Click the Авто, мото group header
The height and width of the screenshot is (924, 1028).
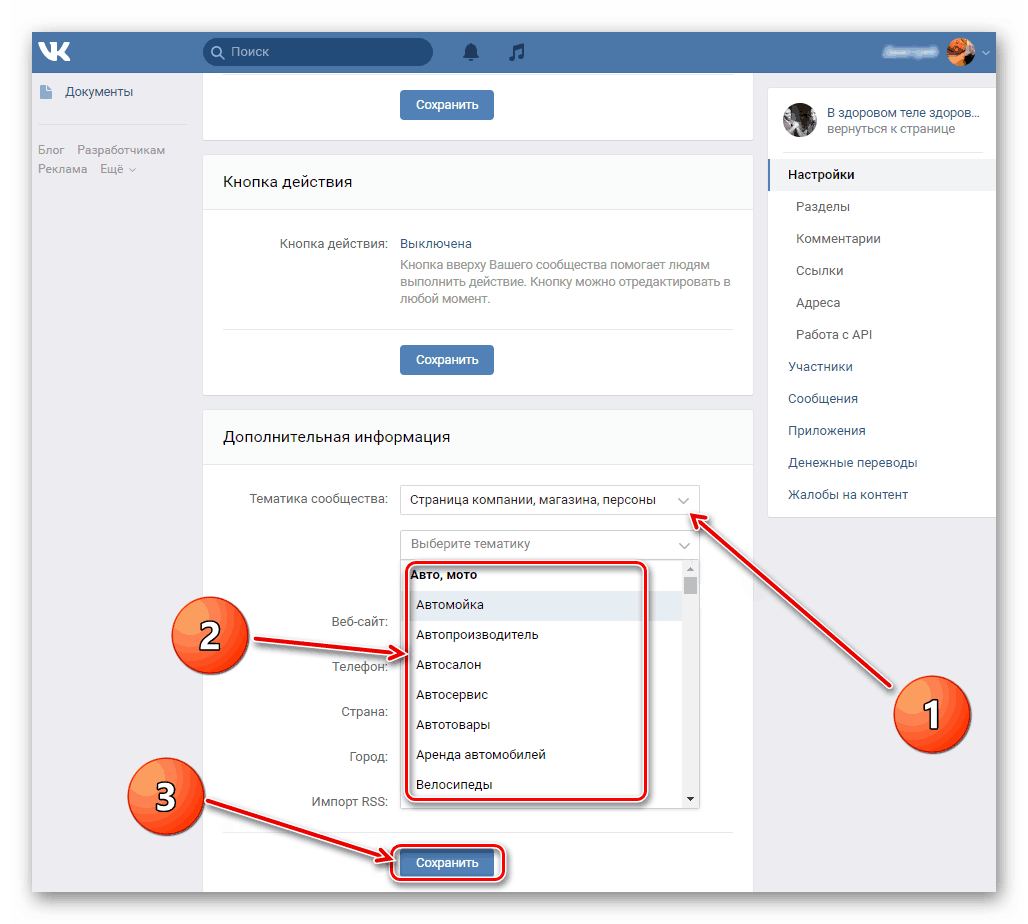click(444, 575)
